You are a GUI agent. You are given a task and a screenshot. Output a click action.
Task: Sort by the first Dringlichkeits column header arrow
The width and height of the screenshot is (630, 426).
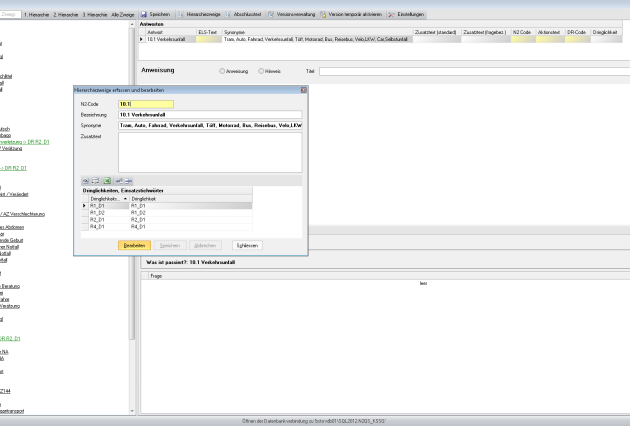pos(125,199)
